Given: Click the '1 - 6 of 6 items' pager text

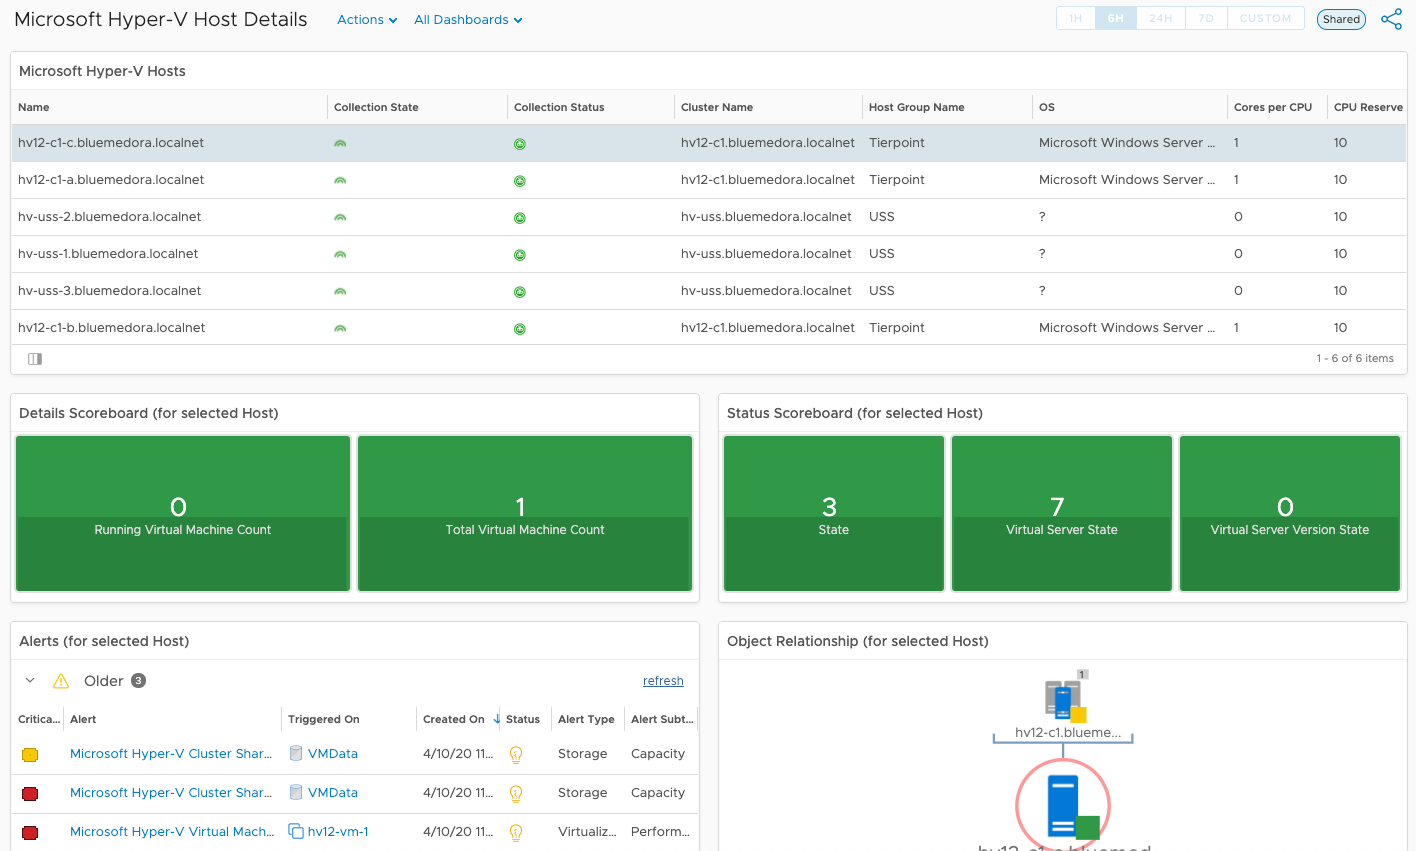Looking at the screenshot, I should (1355, 359).
